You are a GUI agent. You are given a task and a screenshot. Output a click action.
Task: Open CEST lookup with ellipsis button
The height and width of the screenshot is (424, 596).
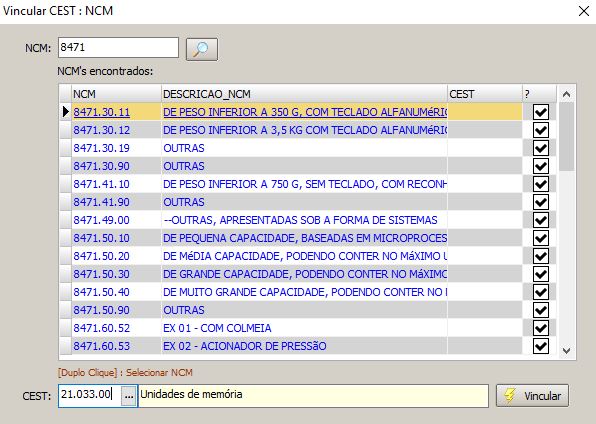tap(129, 396)
